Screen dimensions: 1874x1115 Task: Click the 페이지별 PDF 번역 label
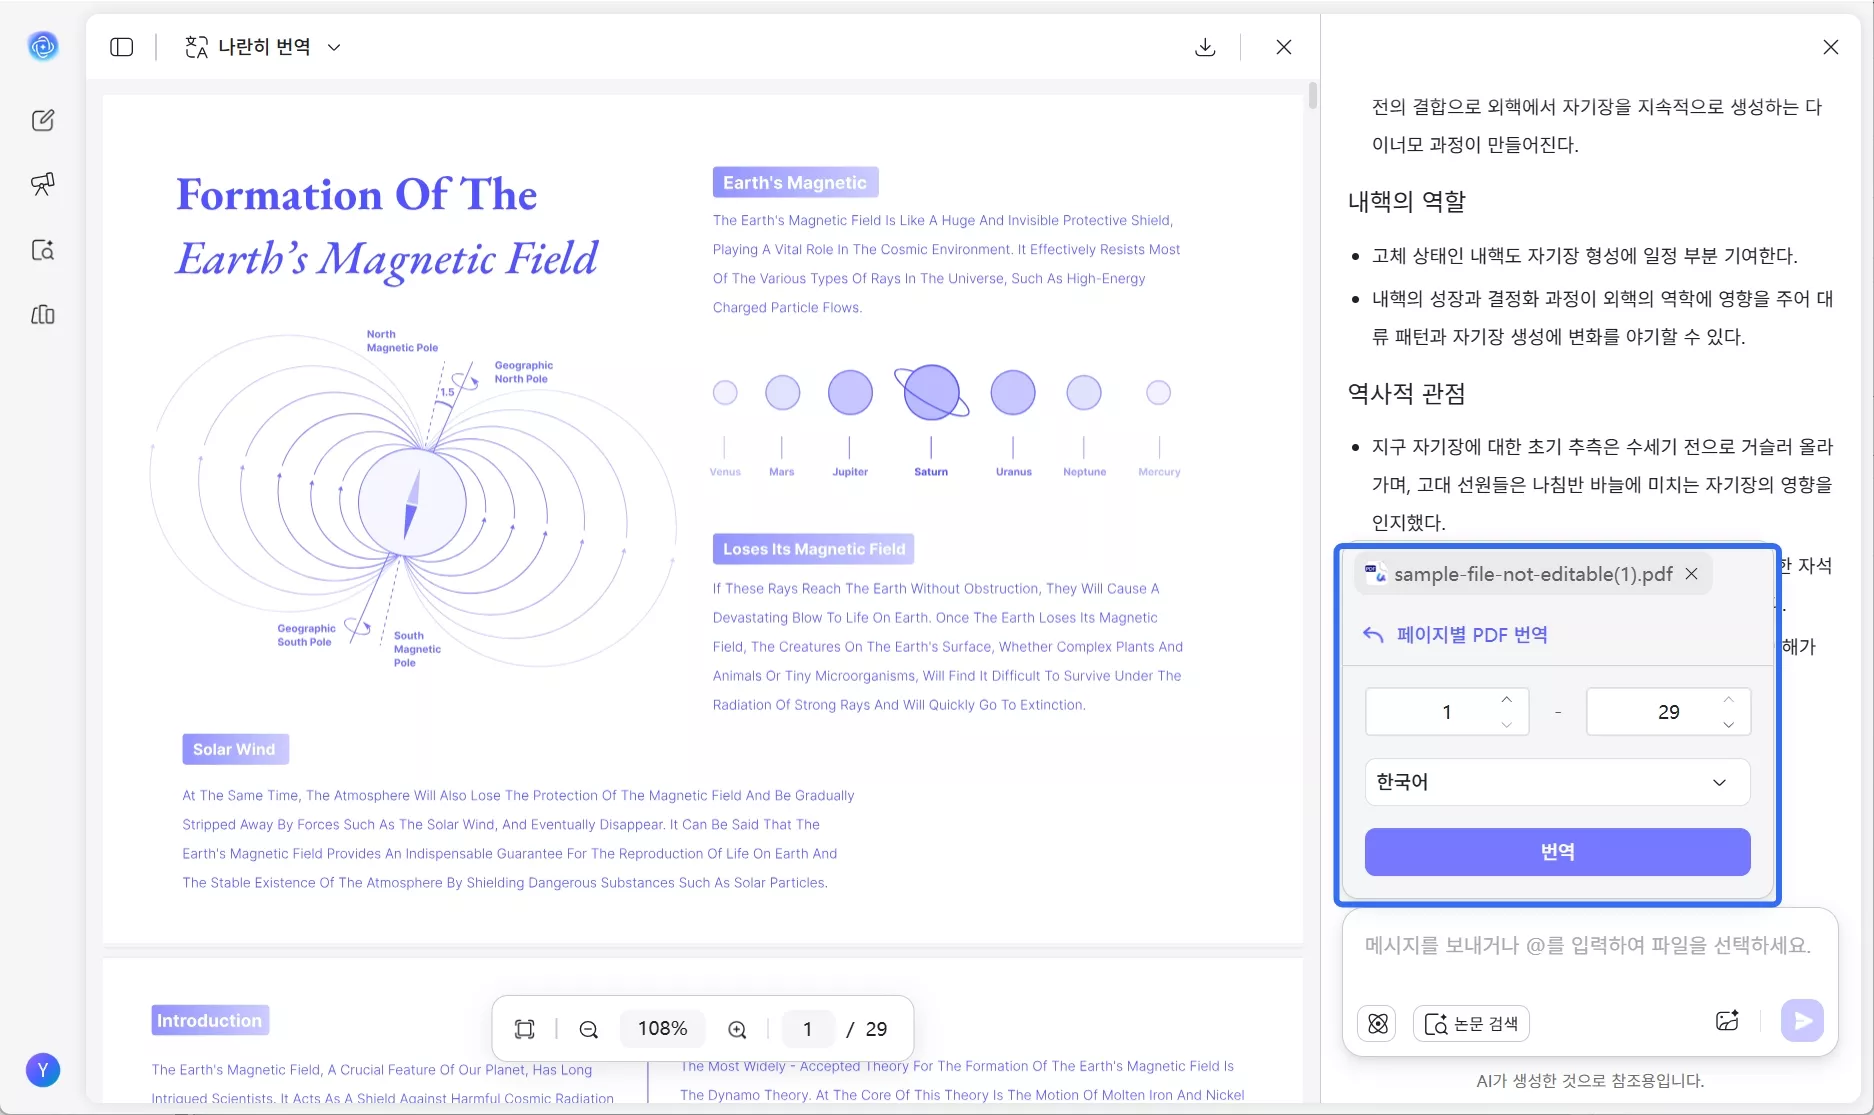[x=1472, y=635]
